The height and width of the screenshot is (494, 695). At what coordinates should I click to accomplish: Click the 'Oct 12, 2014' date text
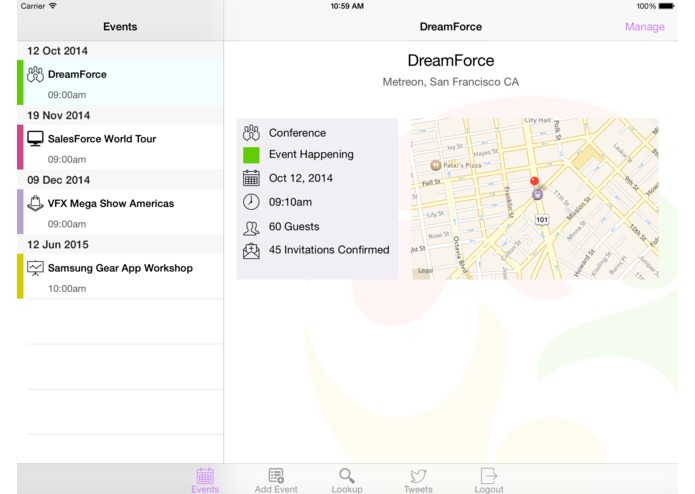301,178
